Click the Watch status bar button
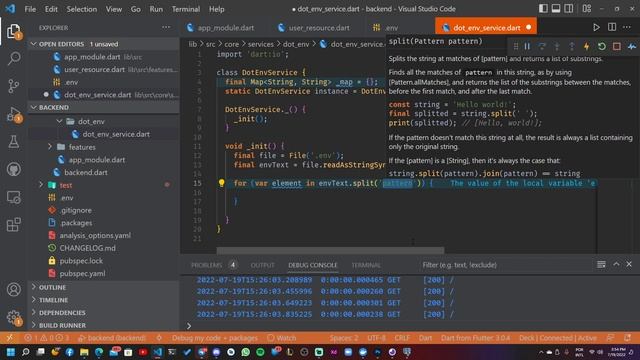This screenshot has width=640, height=360. 282,338
